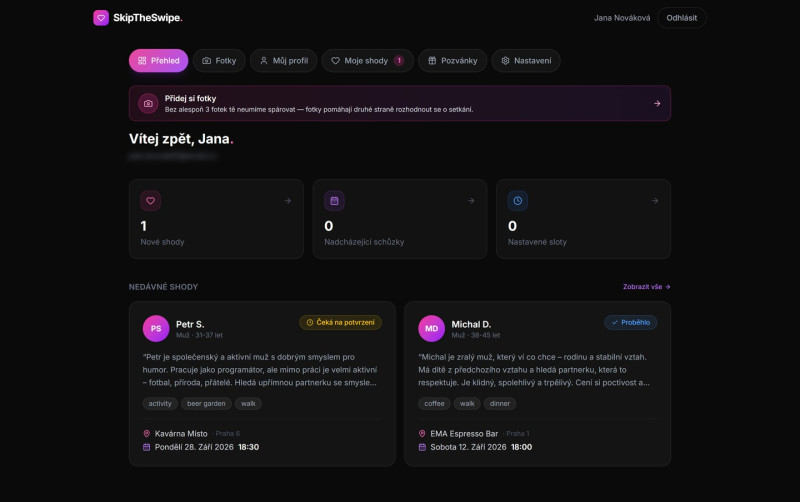Click the Nastavené sloty label

click(x=537, y=242)
